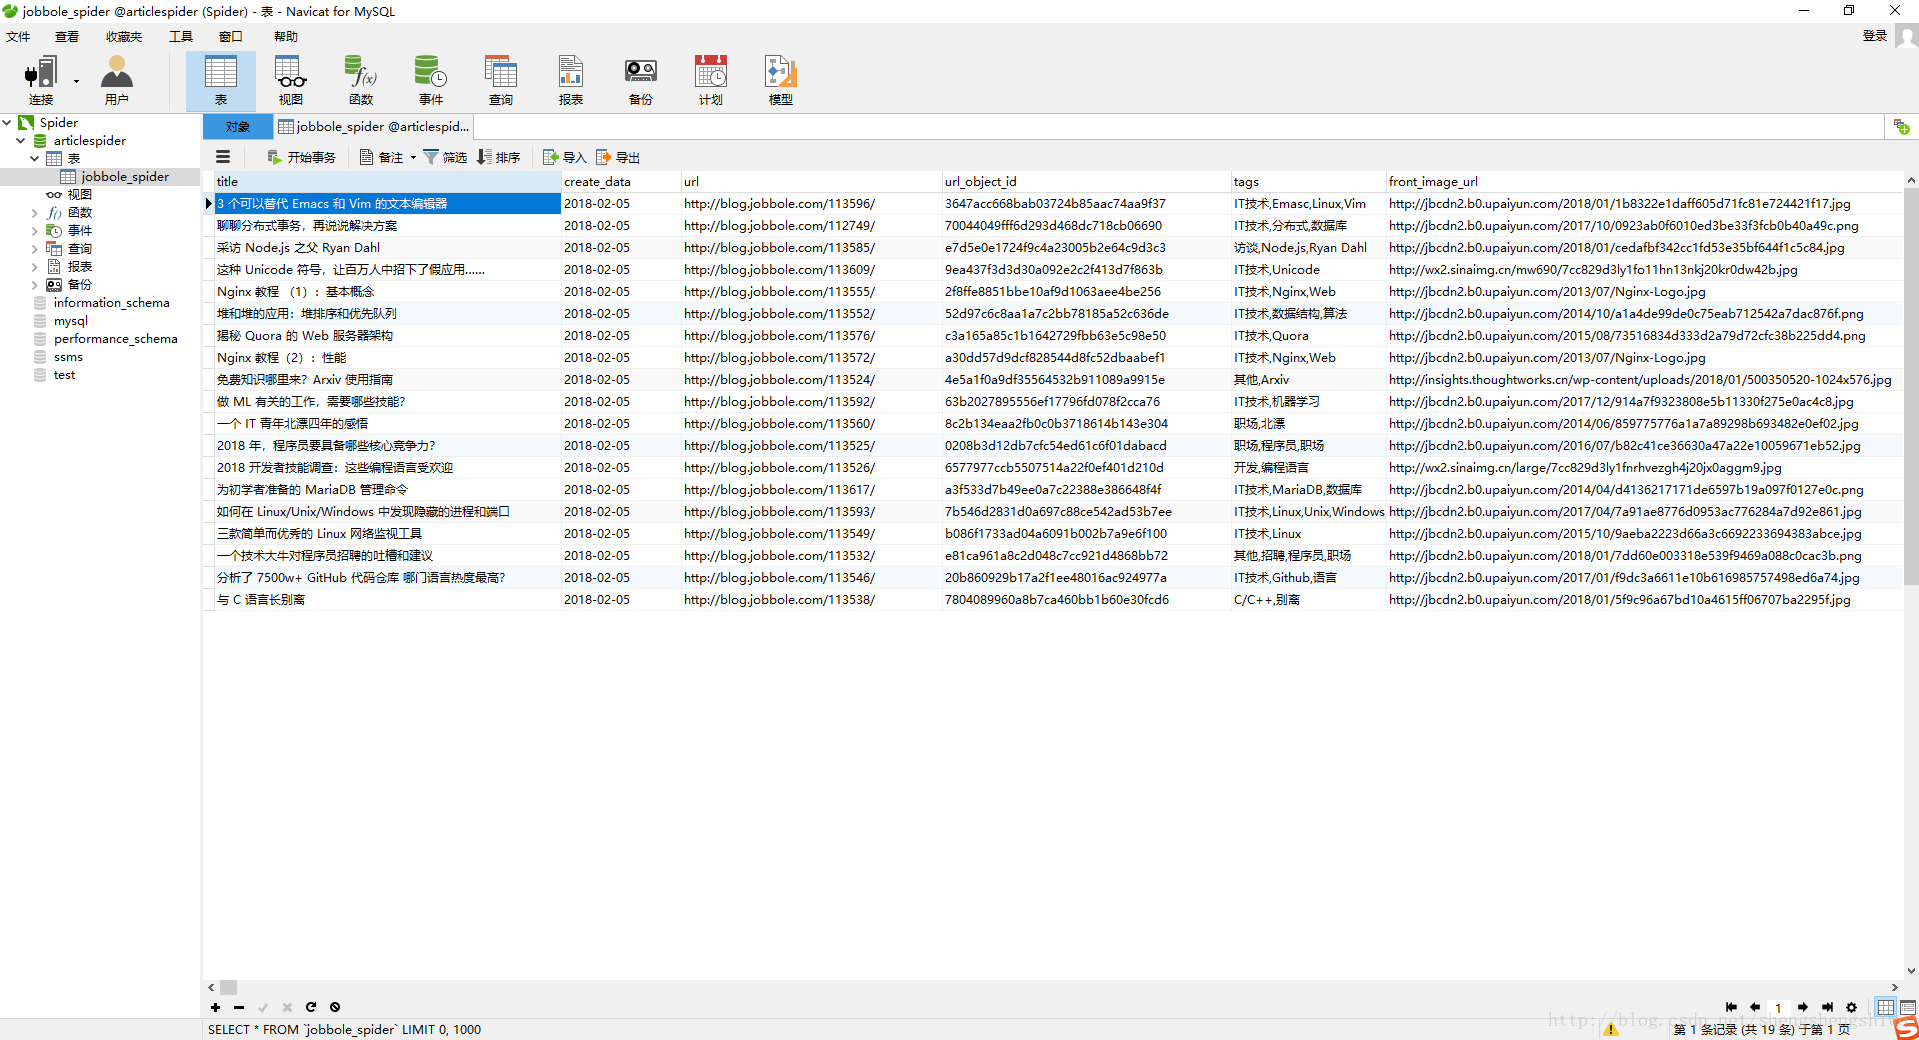The width and height of the screenshot is (1919, 1040).
Task: Open the 函数 function toolbar icon
Action: coord(361,80)
